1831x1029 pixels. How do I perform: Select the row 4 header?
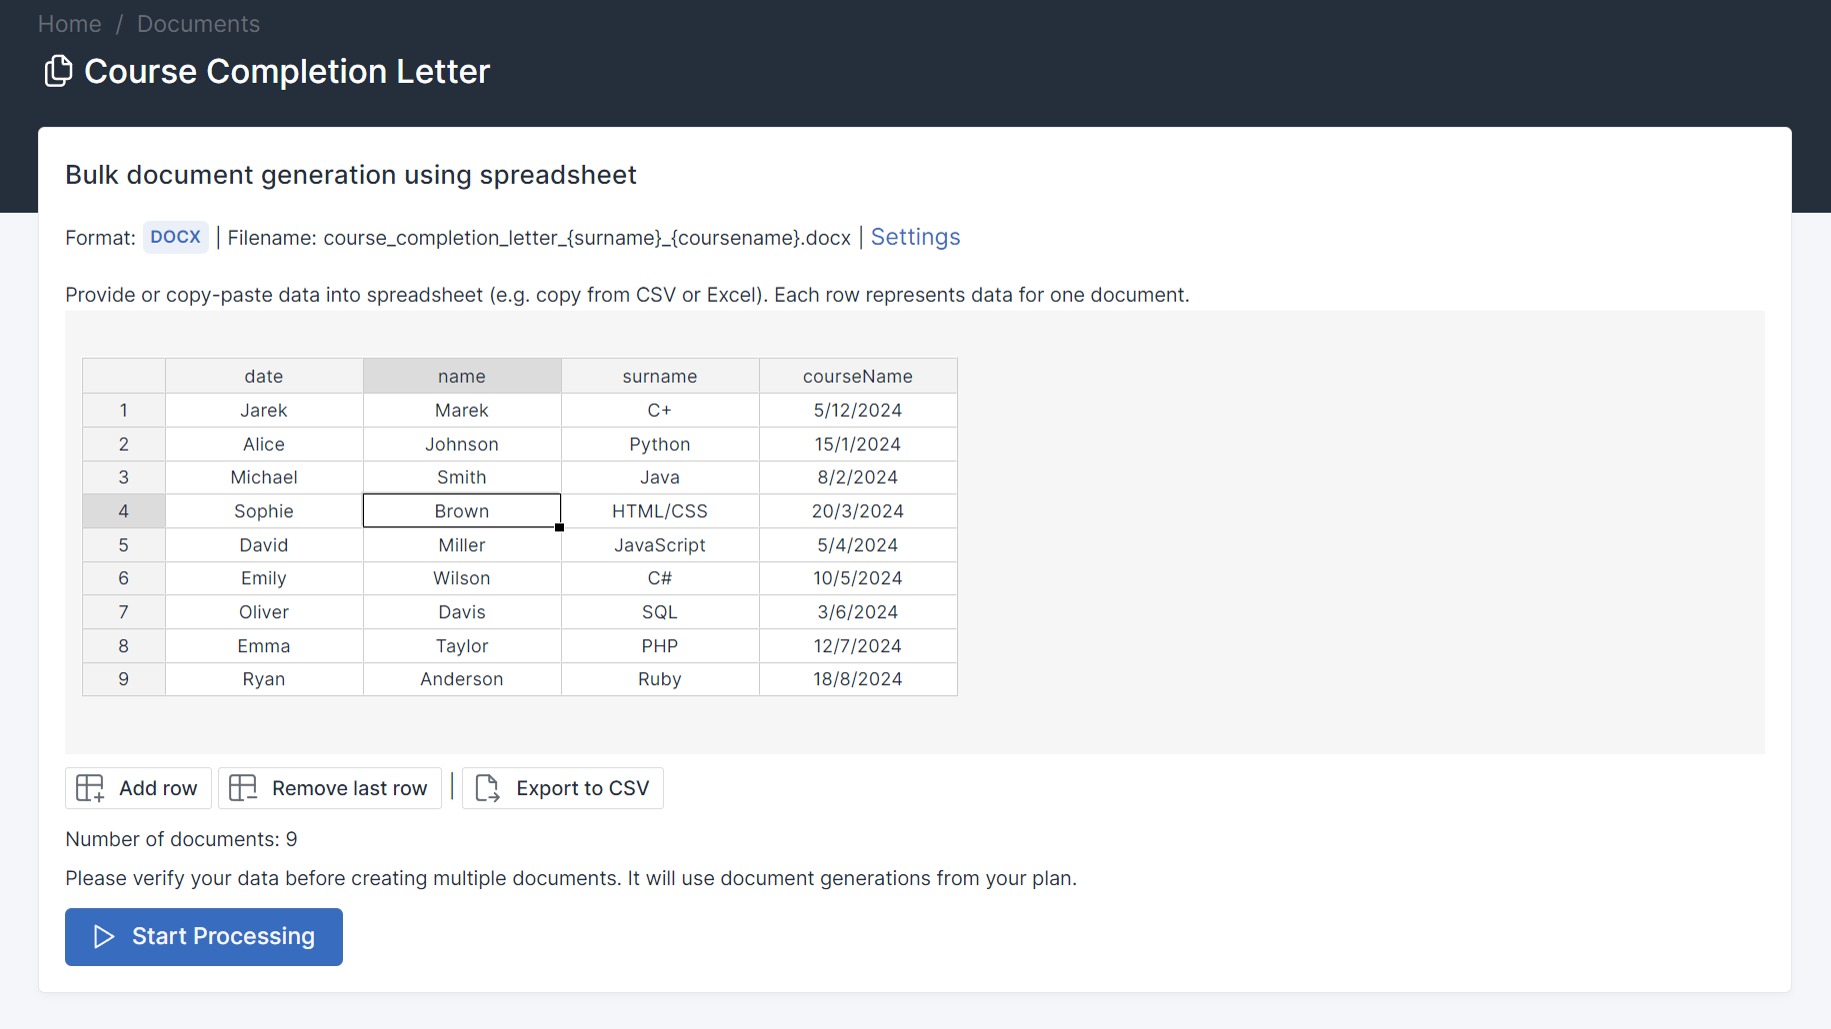(124, 511)
